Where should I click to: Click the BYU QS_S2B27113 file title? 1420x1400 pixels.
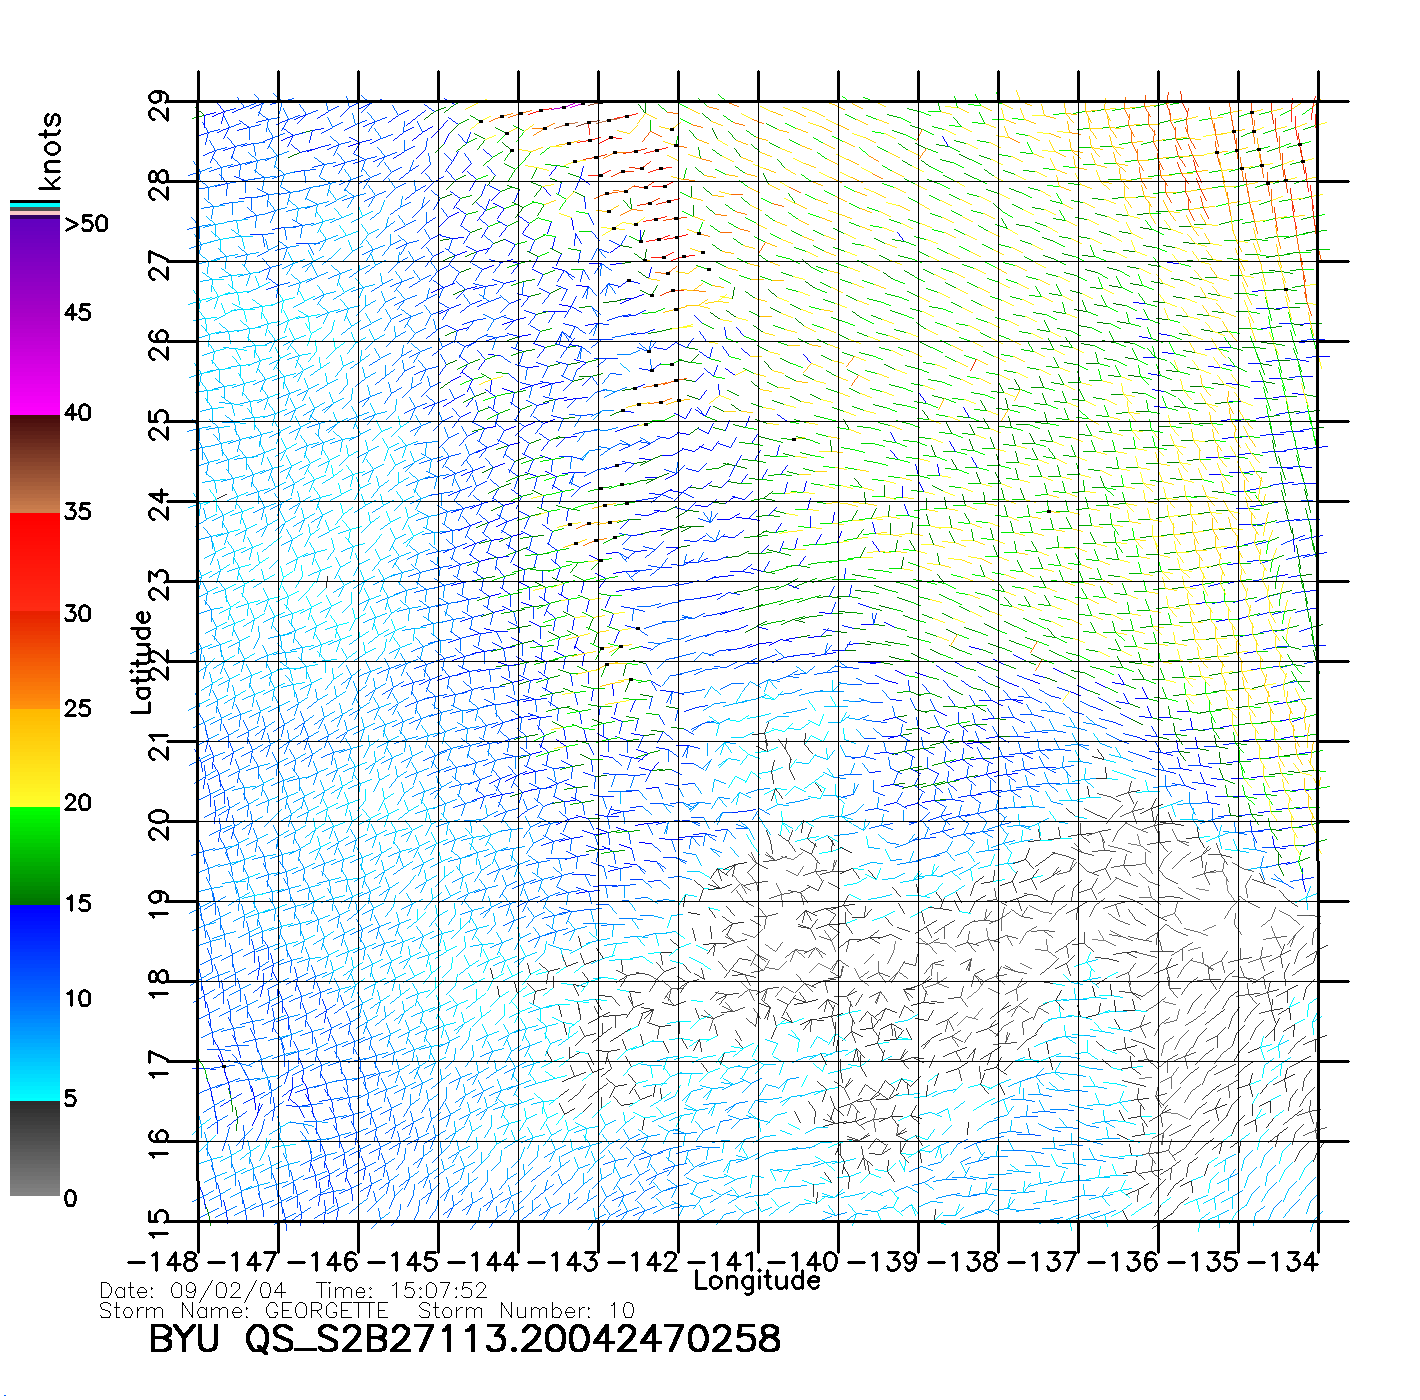pos(464,1339)
